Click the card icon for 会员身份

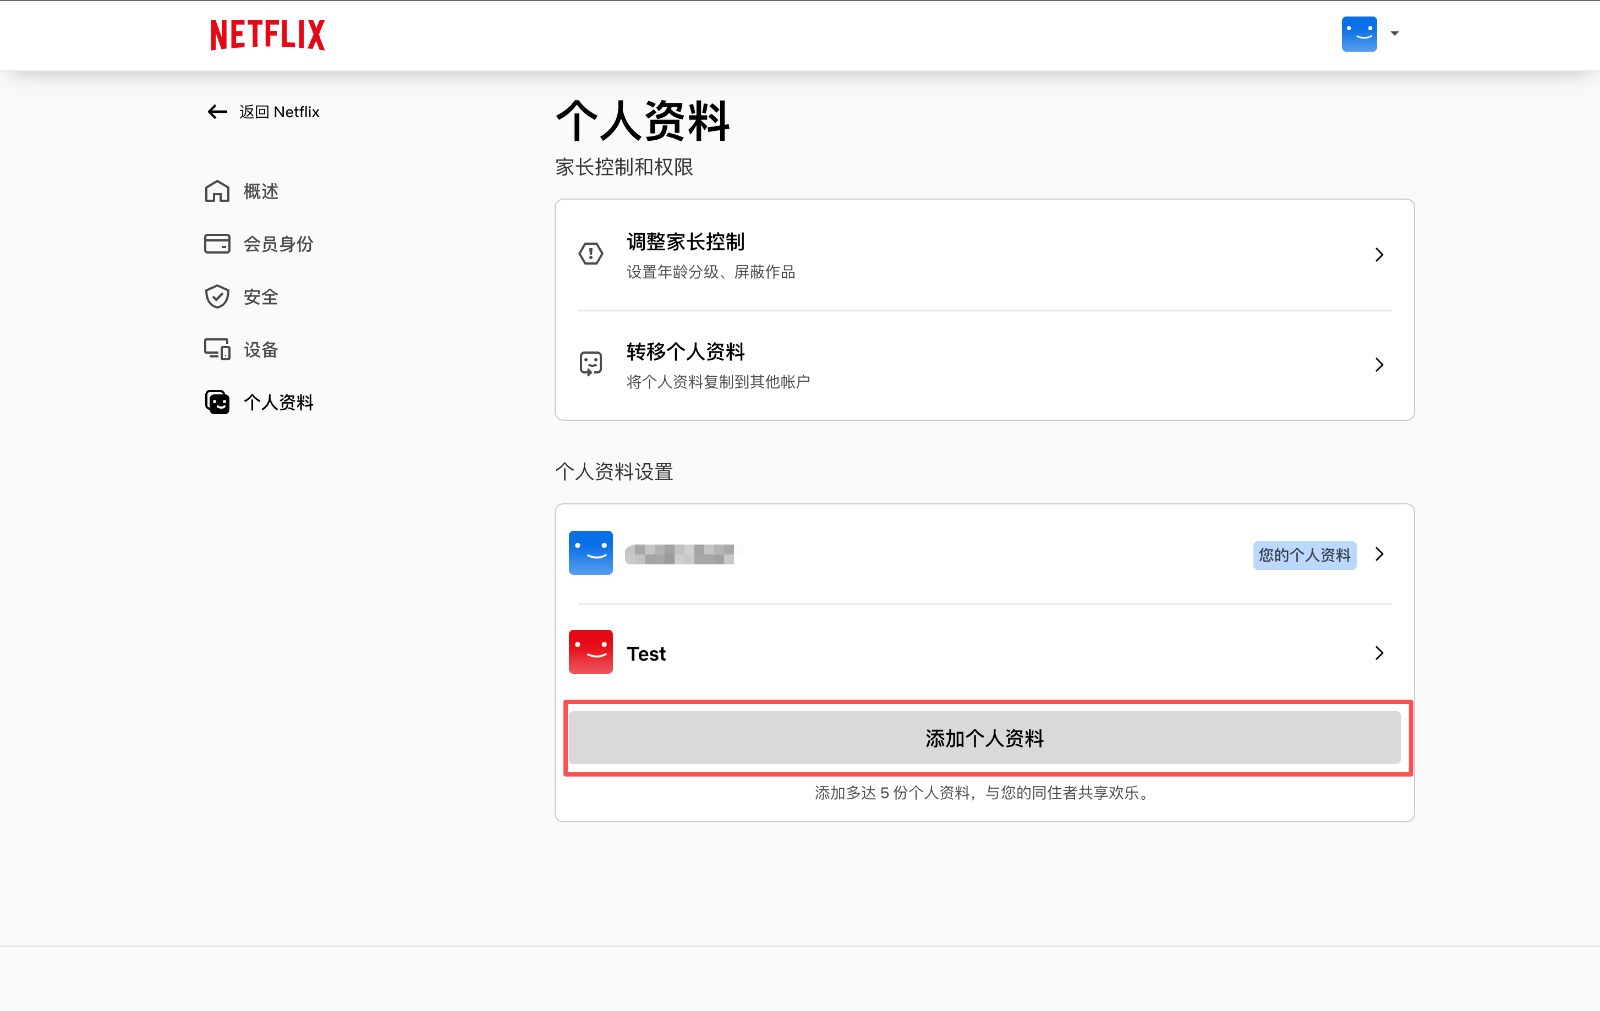pos(217,244)
